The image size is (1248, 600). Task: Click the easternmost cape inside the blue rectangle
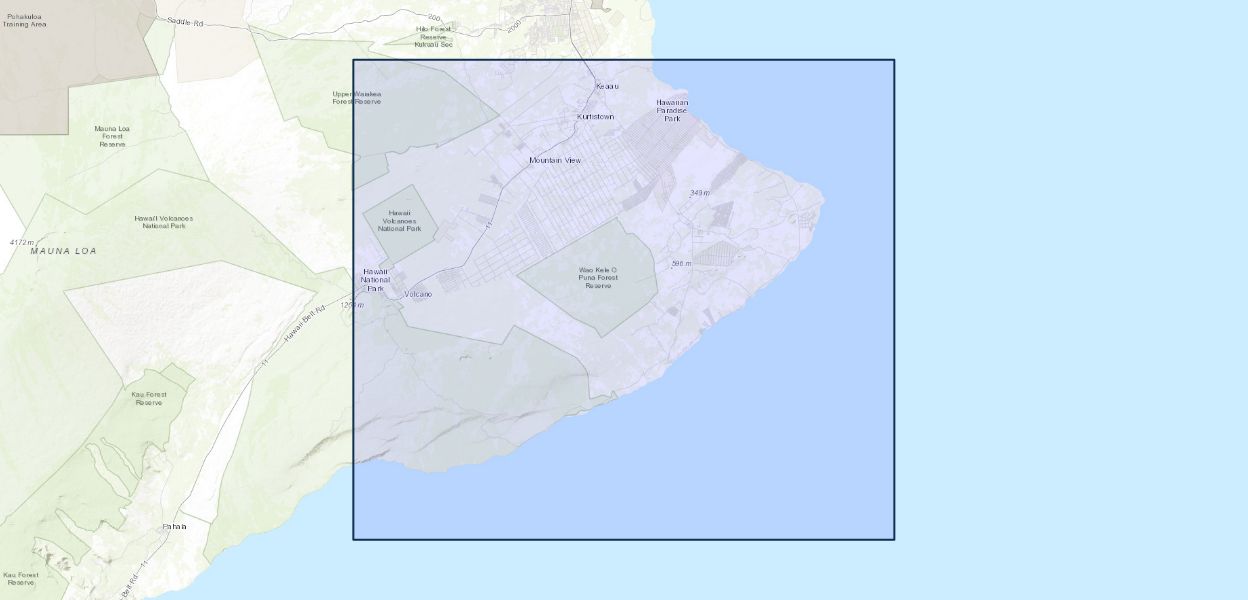click(823, 200)
